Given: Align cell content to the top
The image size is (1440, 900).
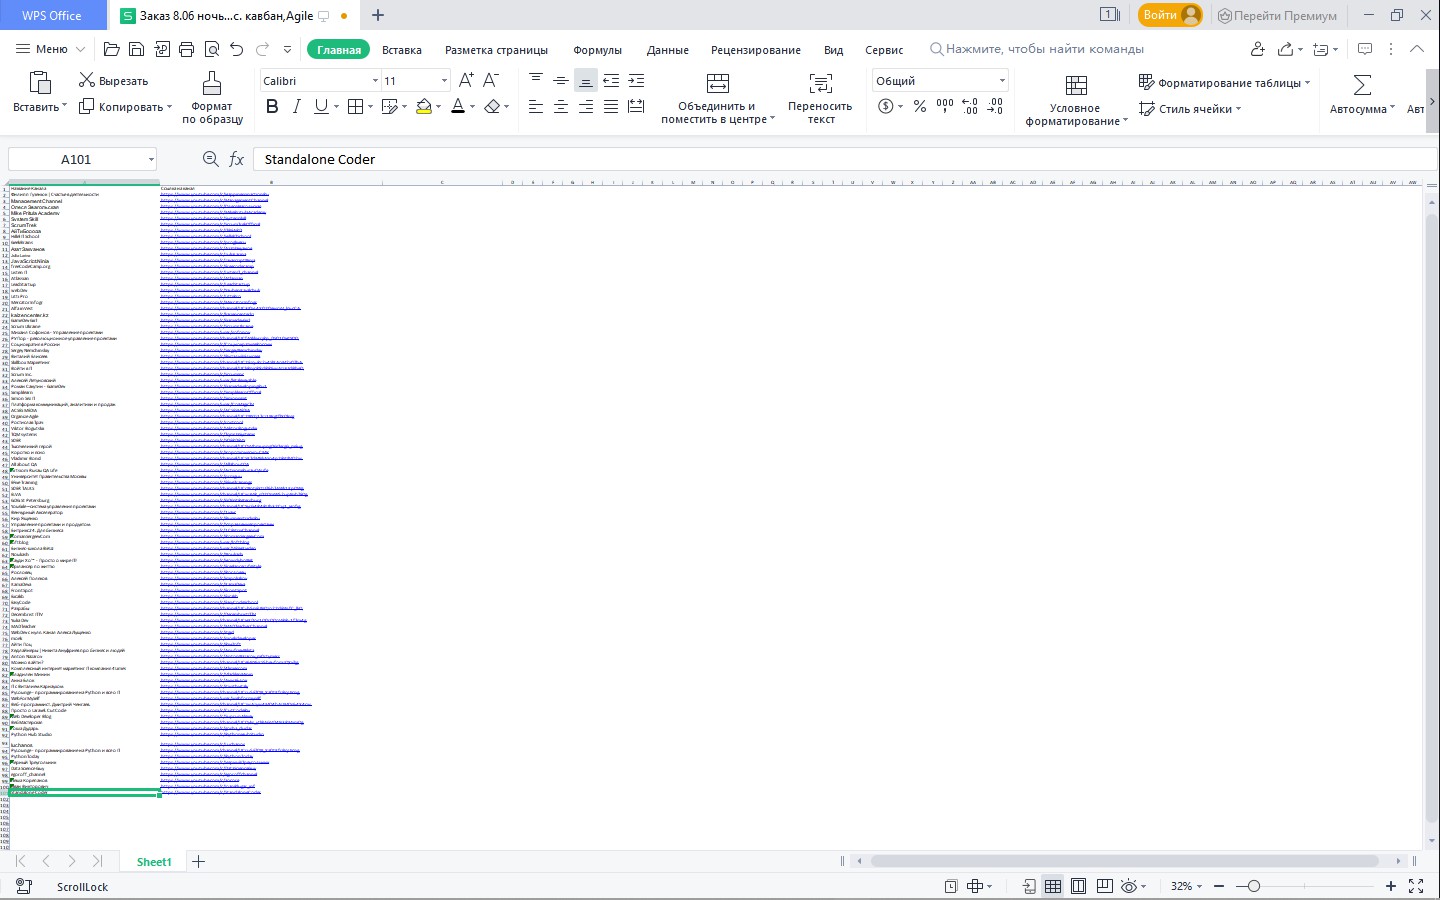Looking at the screenshot, I should 536,81.
